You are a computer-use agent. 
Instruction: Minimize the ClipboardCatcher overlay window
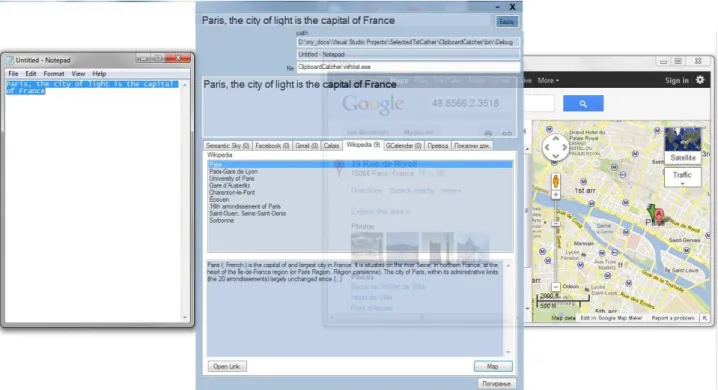498,7
